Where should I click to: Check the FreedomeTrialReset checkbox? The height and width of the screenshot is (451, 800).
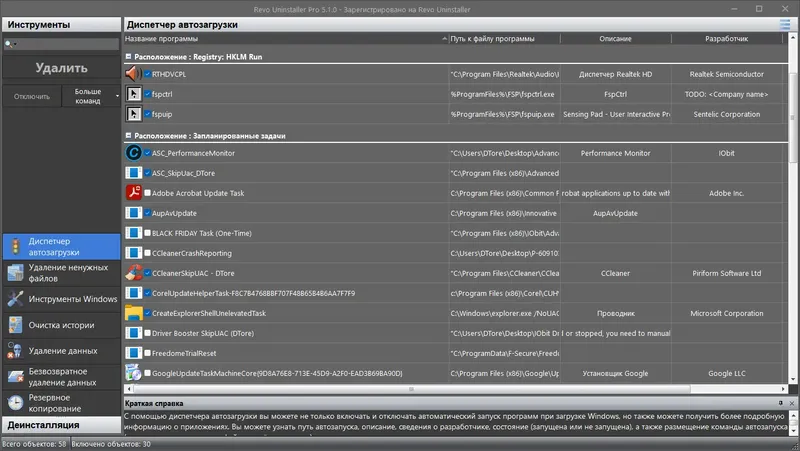147,353
